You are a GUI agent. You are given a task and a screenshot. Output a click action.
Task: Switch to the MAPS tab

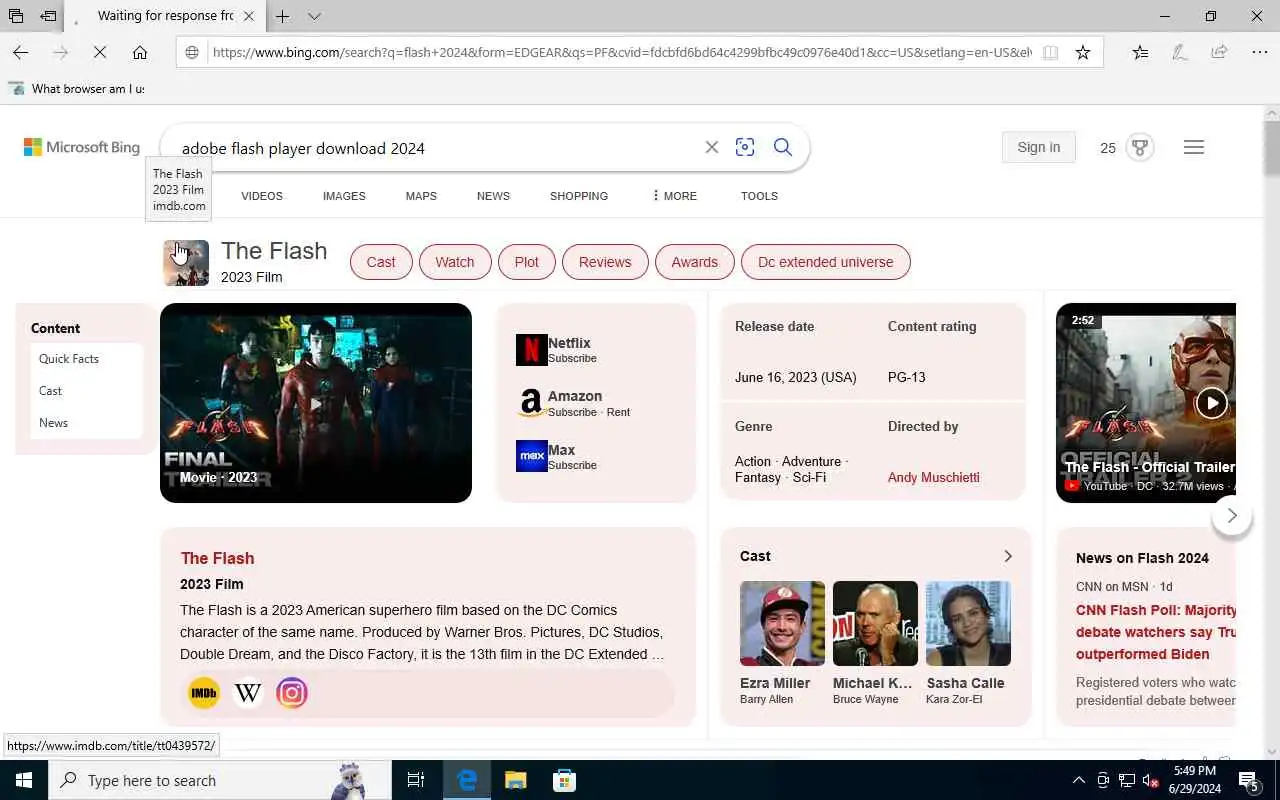click(x=421, y=196)
